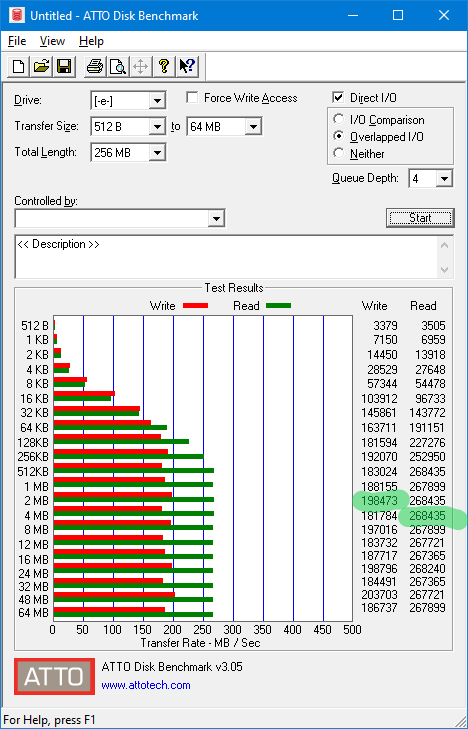Open the Drive dropdown
Screen dimensions: 468x729
(157, 101)
